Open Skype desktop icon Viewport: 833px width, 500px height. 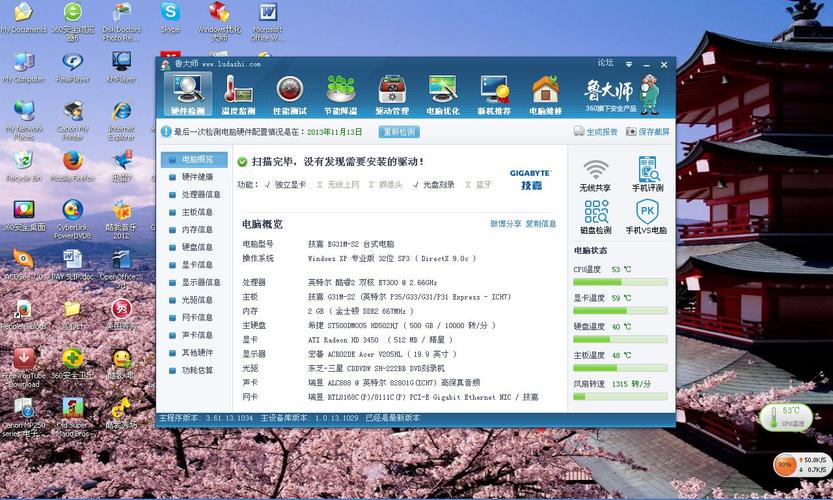[171, 18]
